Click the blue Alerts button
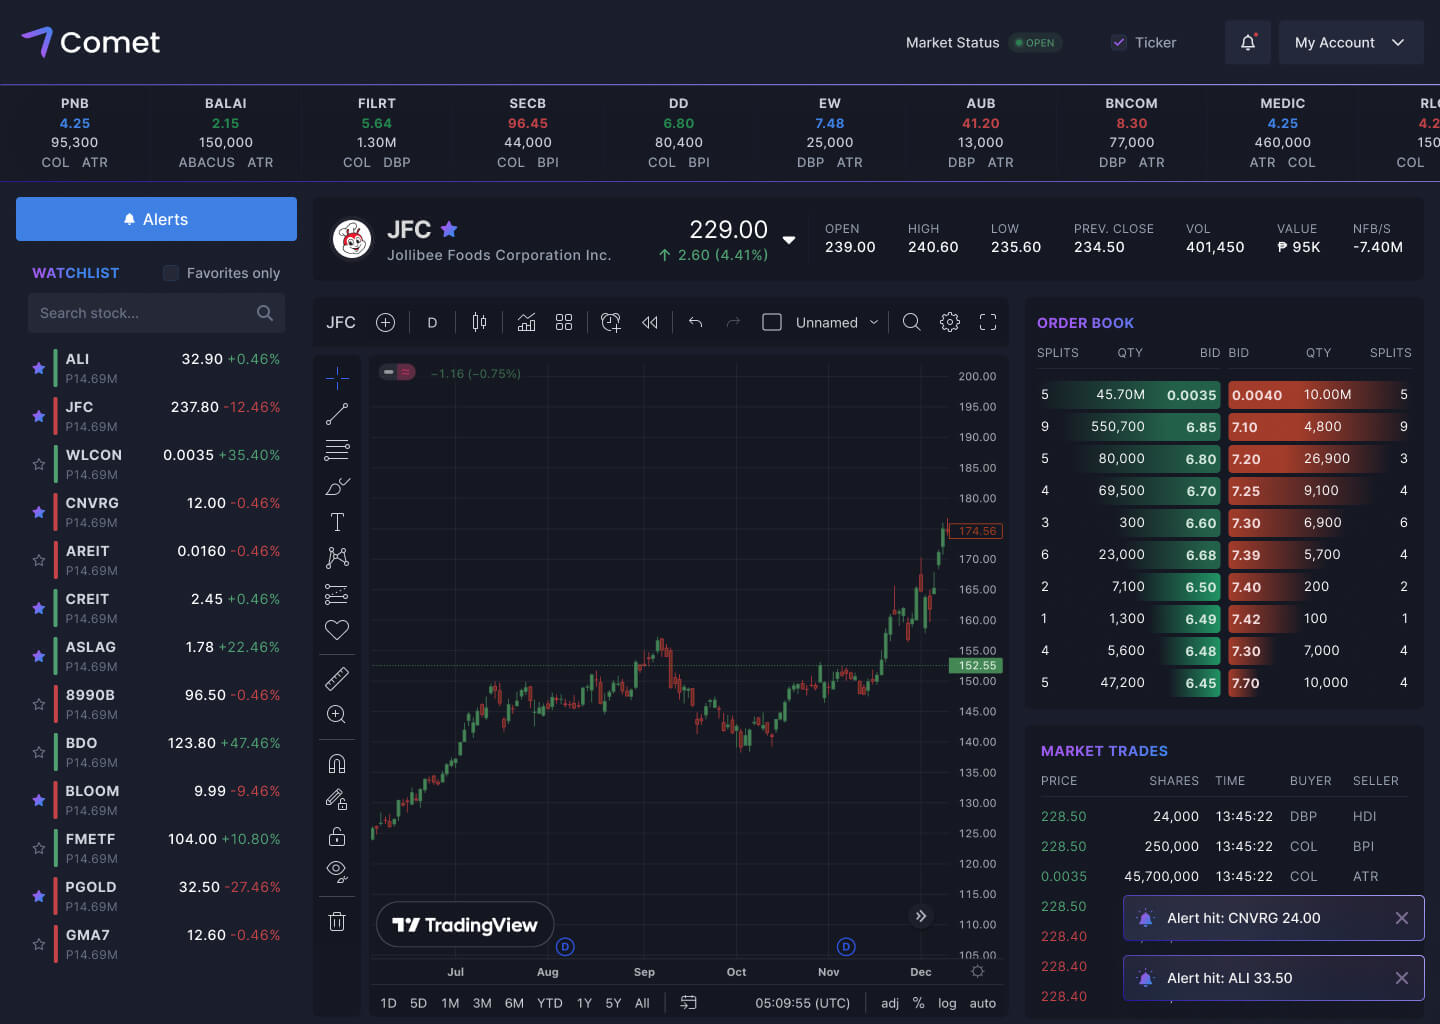The image size is (1440, 1024). [x=156, y=219]
